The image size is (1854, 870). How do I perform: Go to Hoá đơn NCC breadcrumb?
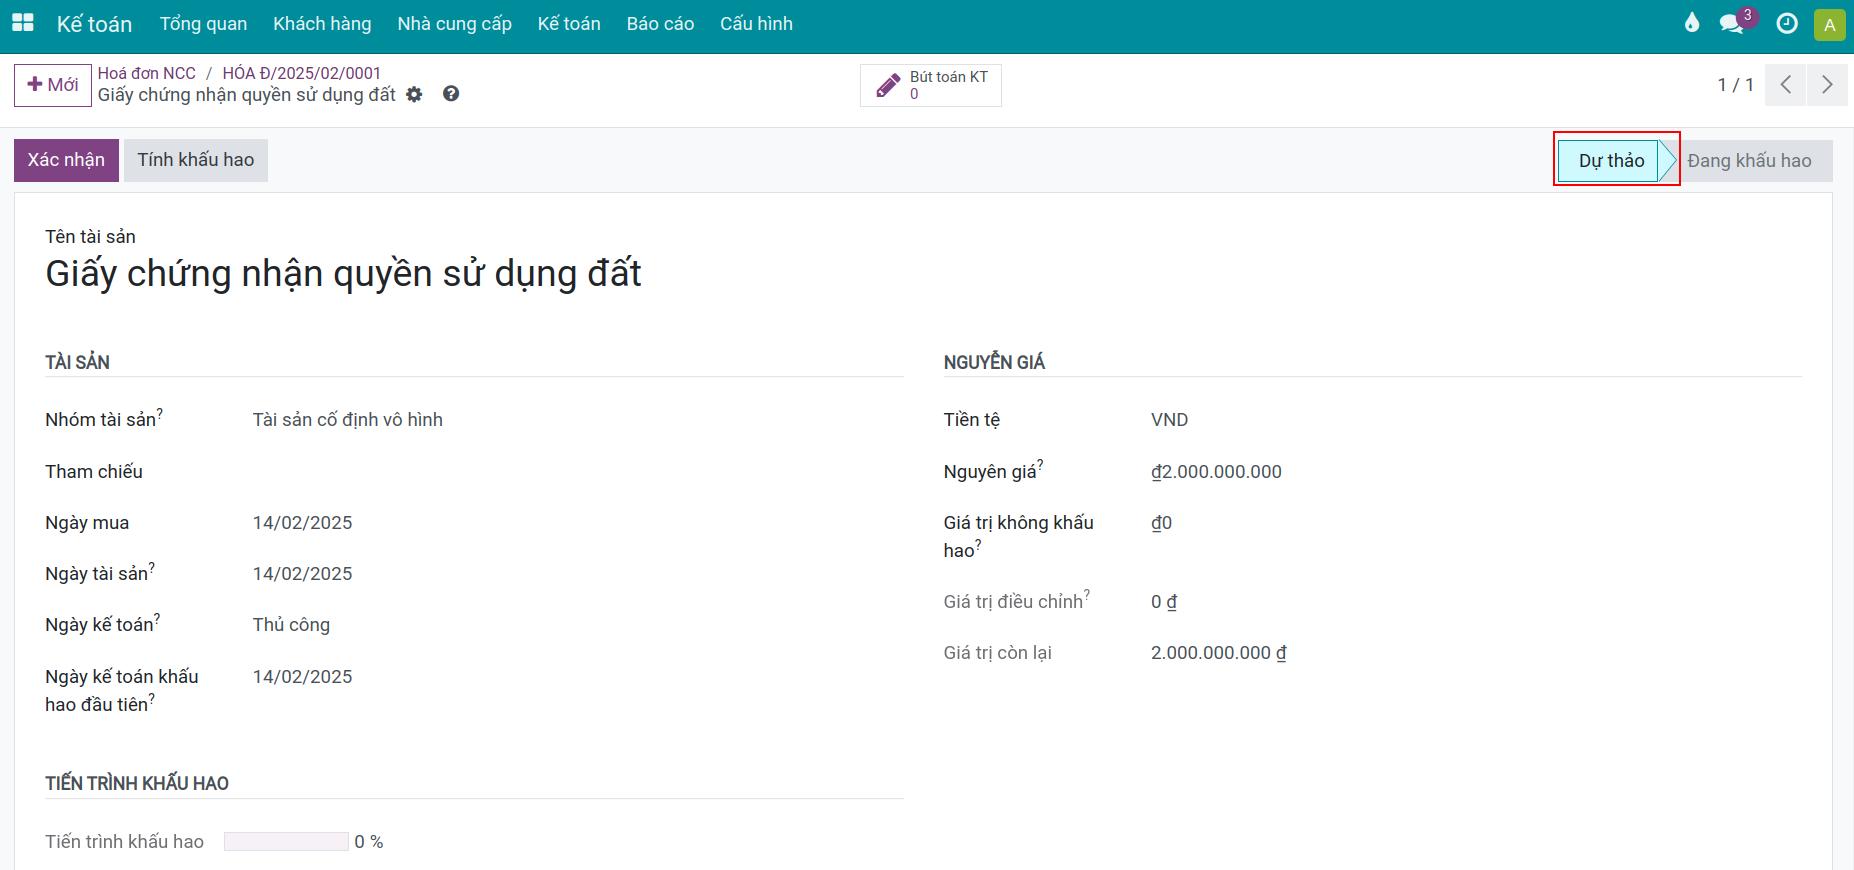tap(147, 73)
